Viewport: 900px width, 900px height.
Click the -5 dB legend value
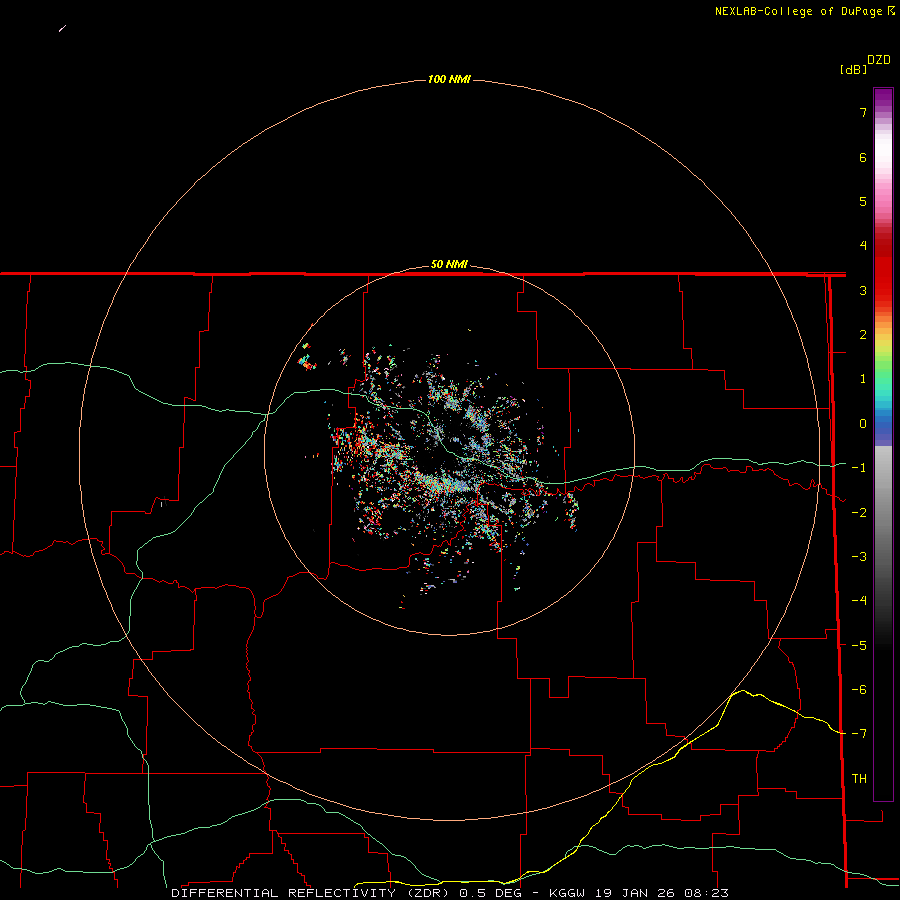(859, 646)
